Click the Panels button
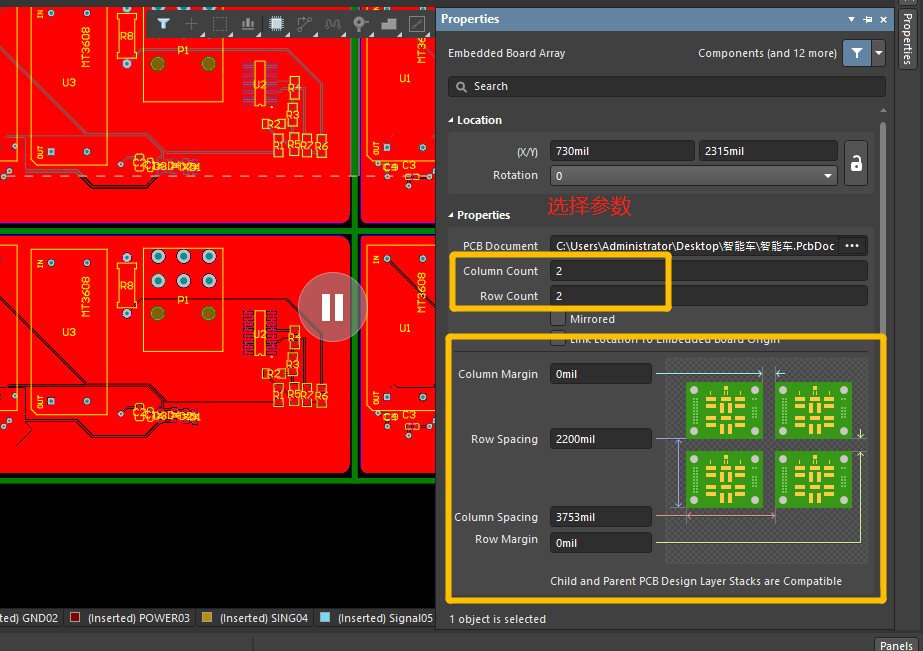Viewport: 923px width, 651px height. point(896,645)
